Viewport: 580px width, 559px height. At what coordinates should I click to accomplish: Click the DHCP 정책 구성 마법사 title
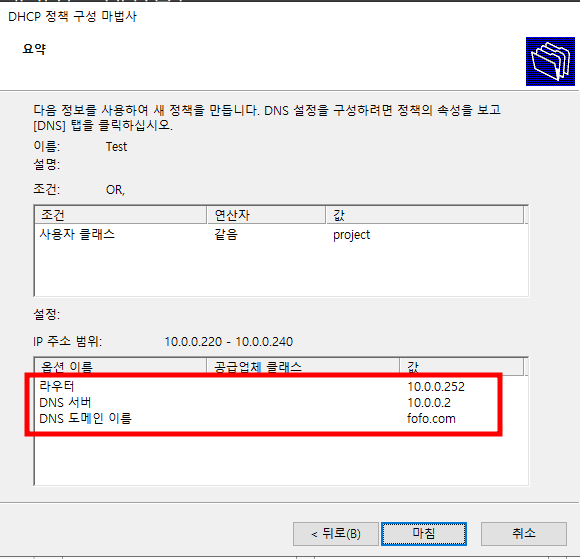pos(72,16)
